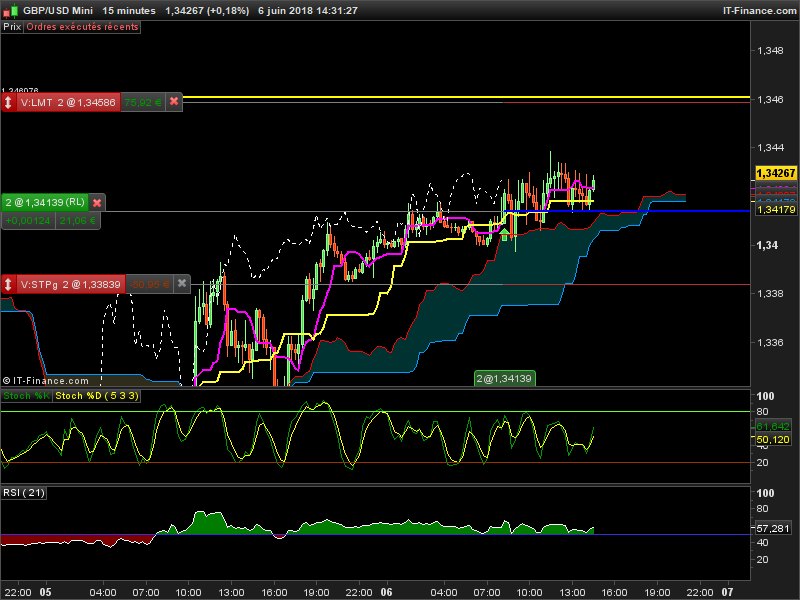Click the GBP/USD Mini instrument title
The image size is (800, 600).
[58, 11]
